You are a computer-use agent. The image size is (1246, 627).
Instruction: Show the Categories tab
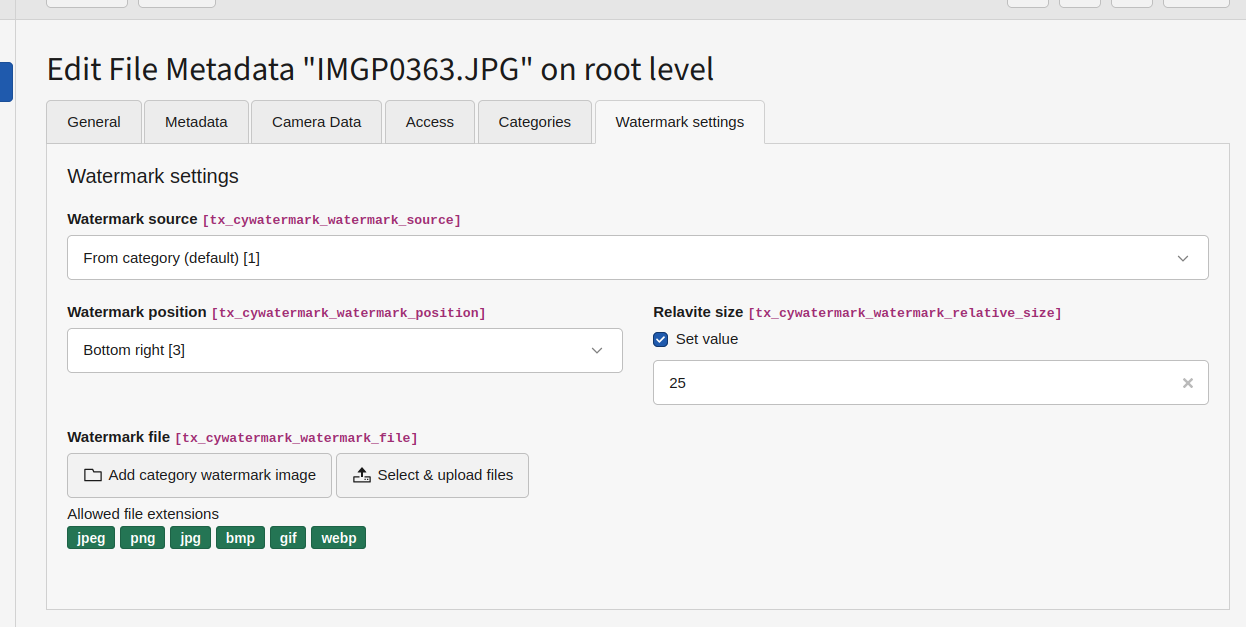pyautogui.click(x=534, y=122)
